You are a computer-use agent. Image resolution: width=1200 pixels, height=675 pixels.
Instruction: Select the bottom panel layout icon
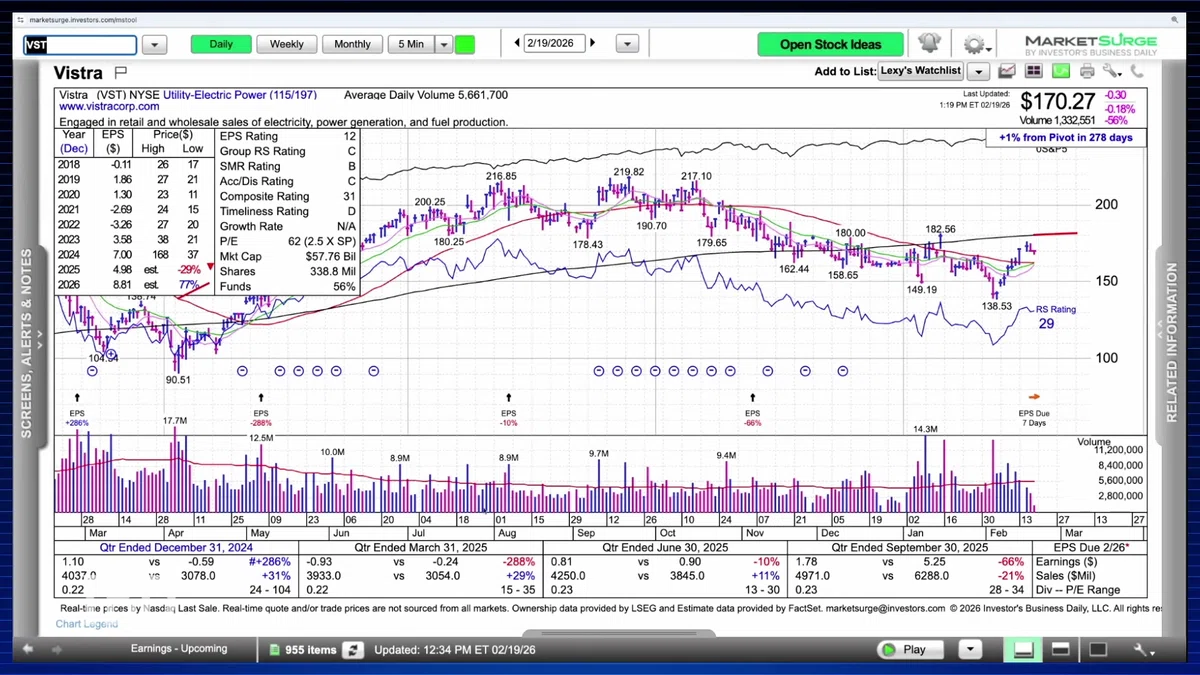[1023, 650]
